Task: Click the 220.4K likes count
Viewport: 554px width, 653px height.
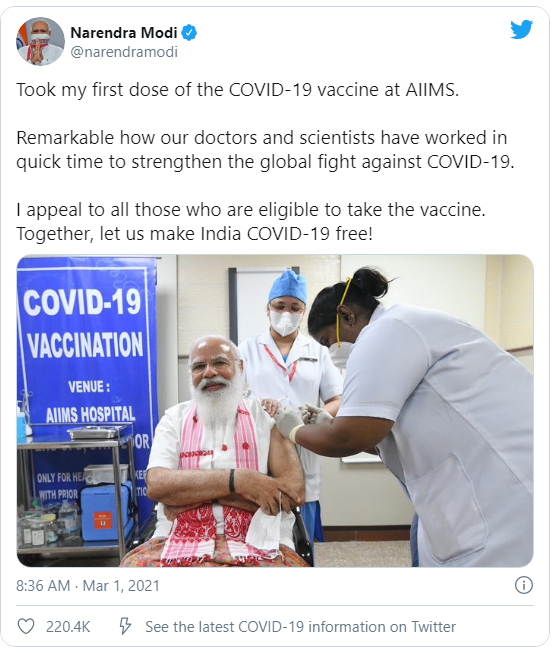Action: (x=68, y=627)
